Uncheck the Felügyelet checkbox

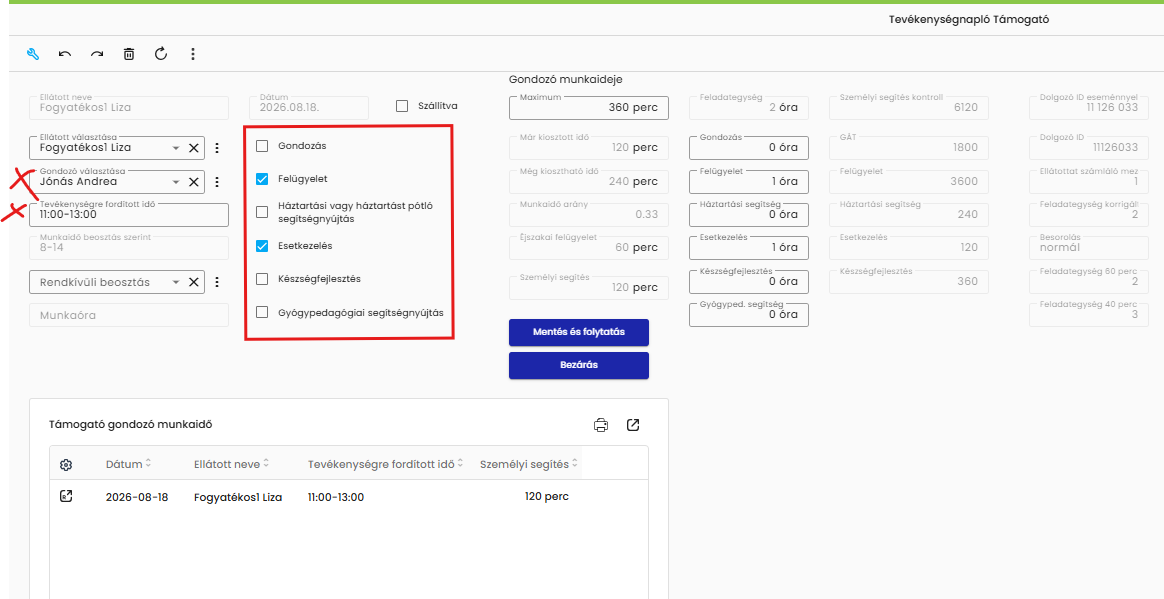coord(262,179)
